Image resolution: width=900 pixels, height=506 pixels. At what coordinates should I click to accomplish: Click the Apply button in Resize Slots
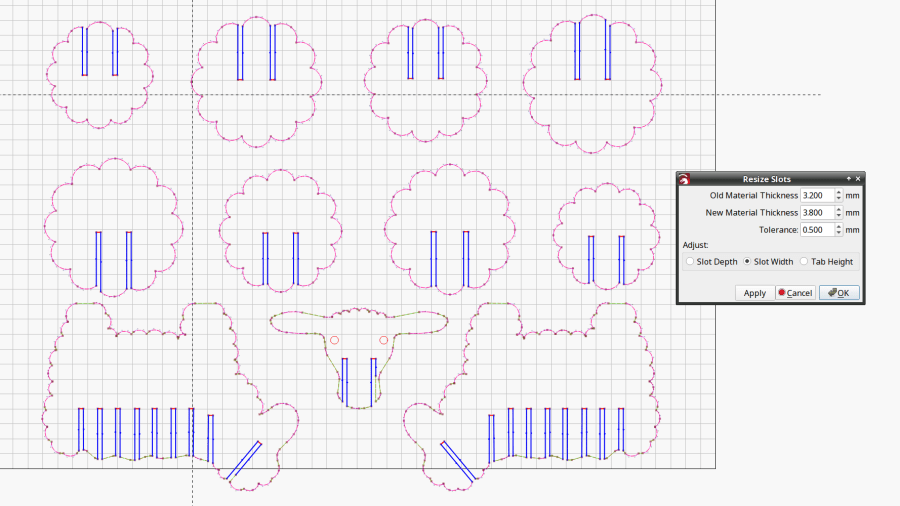pos(755,293)
